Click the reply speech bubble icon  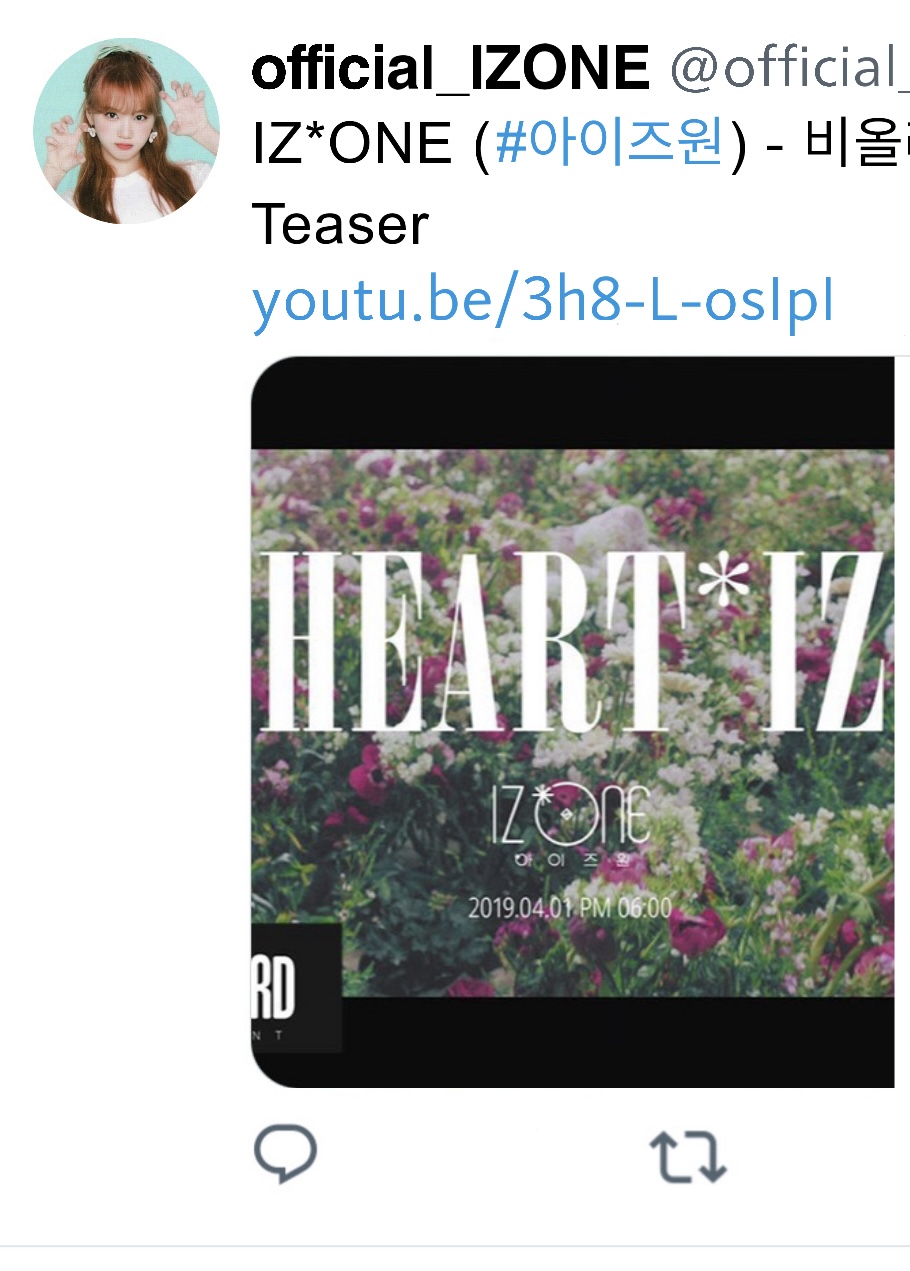pos(285,1155)
